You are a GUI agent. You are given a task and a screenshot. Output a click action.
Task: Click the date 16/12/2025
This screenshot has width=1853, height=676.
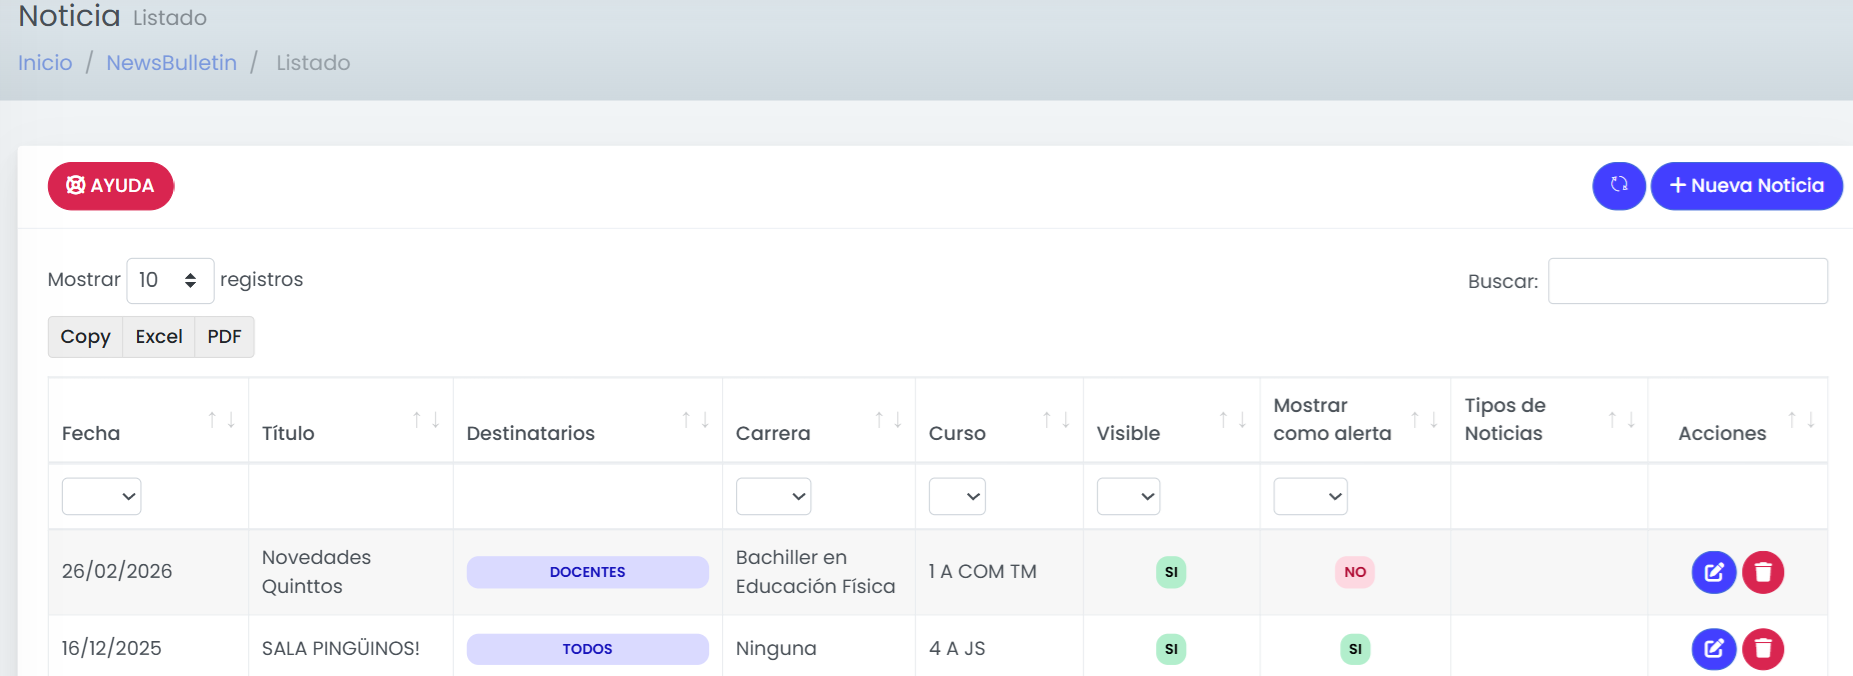112,649
